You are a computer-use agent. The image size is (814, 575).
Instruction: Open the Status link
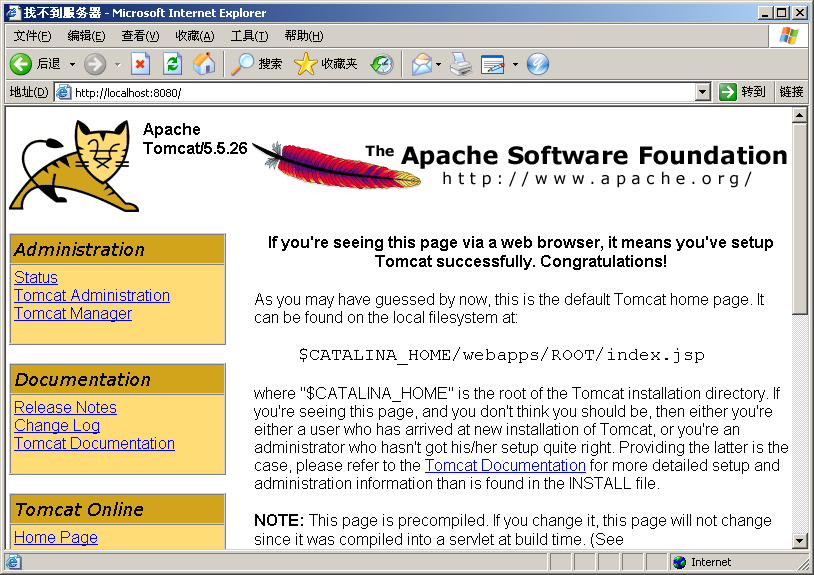tap(36, 278)
